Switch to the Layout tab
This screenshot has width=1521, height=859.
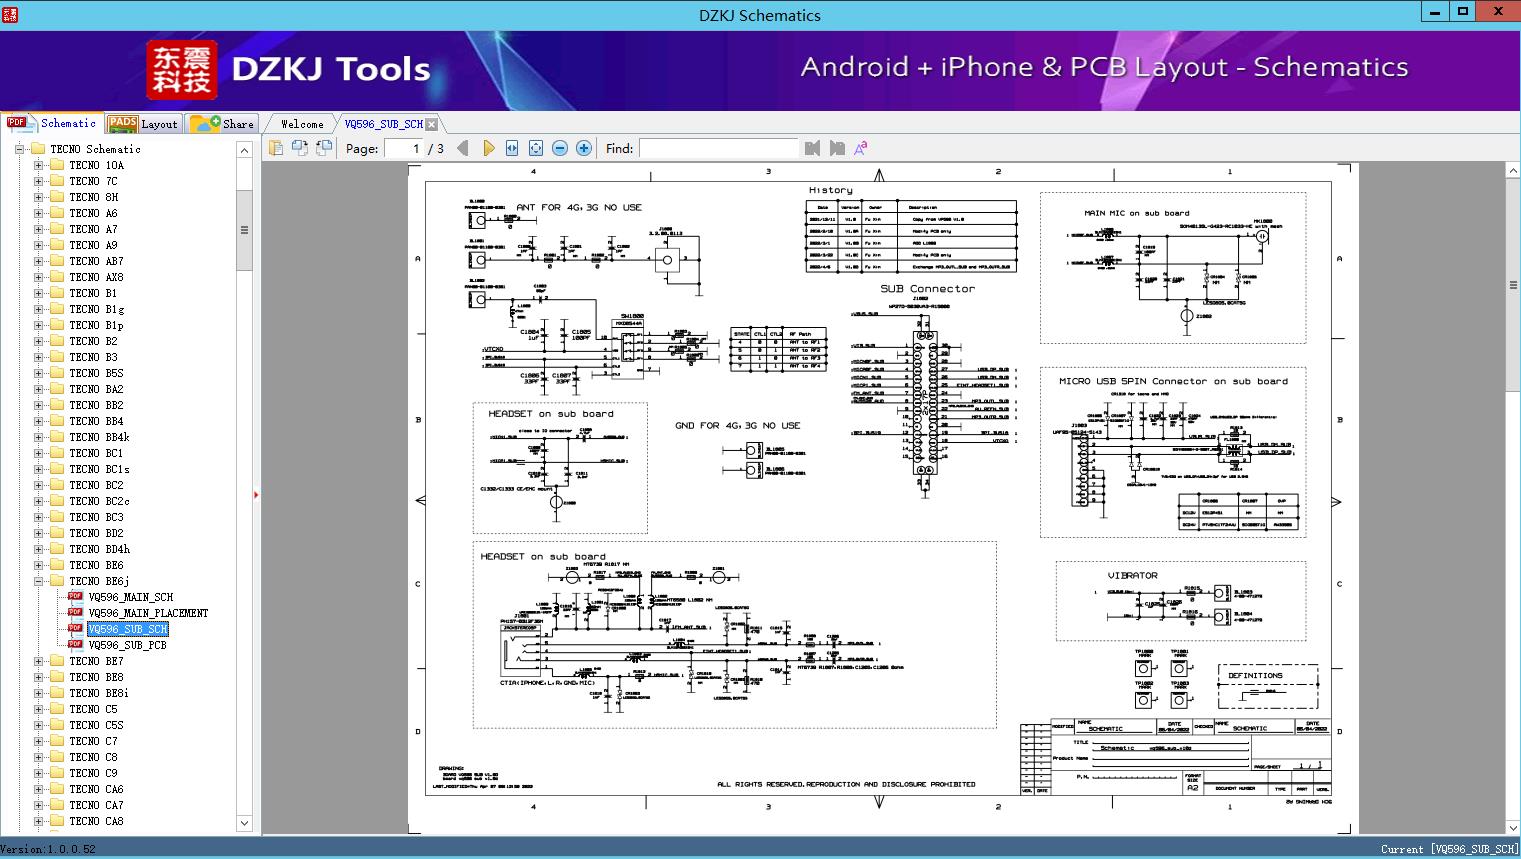143,123
